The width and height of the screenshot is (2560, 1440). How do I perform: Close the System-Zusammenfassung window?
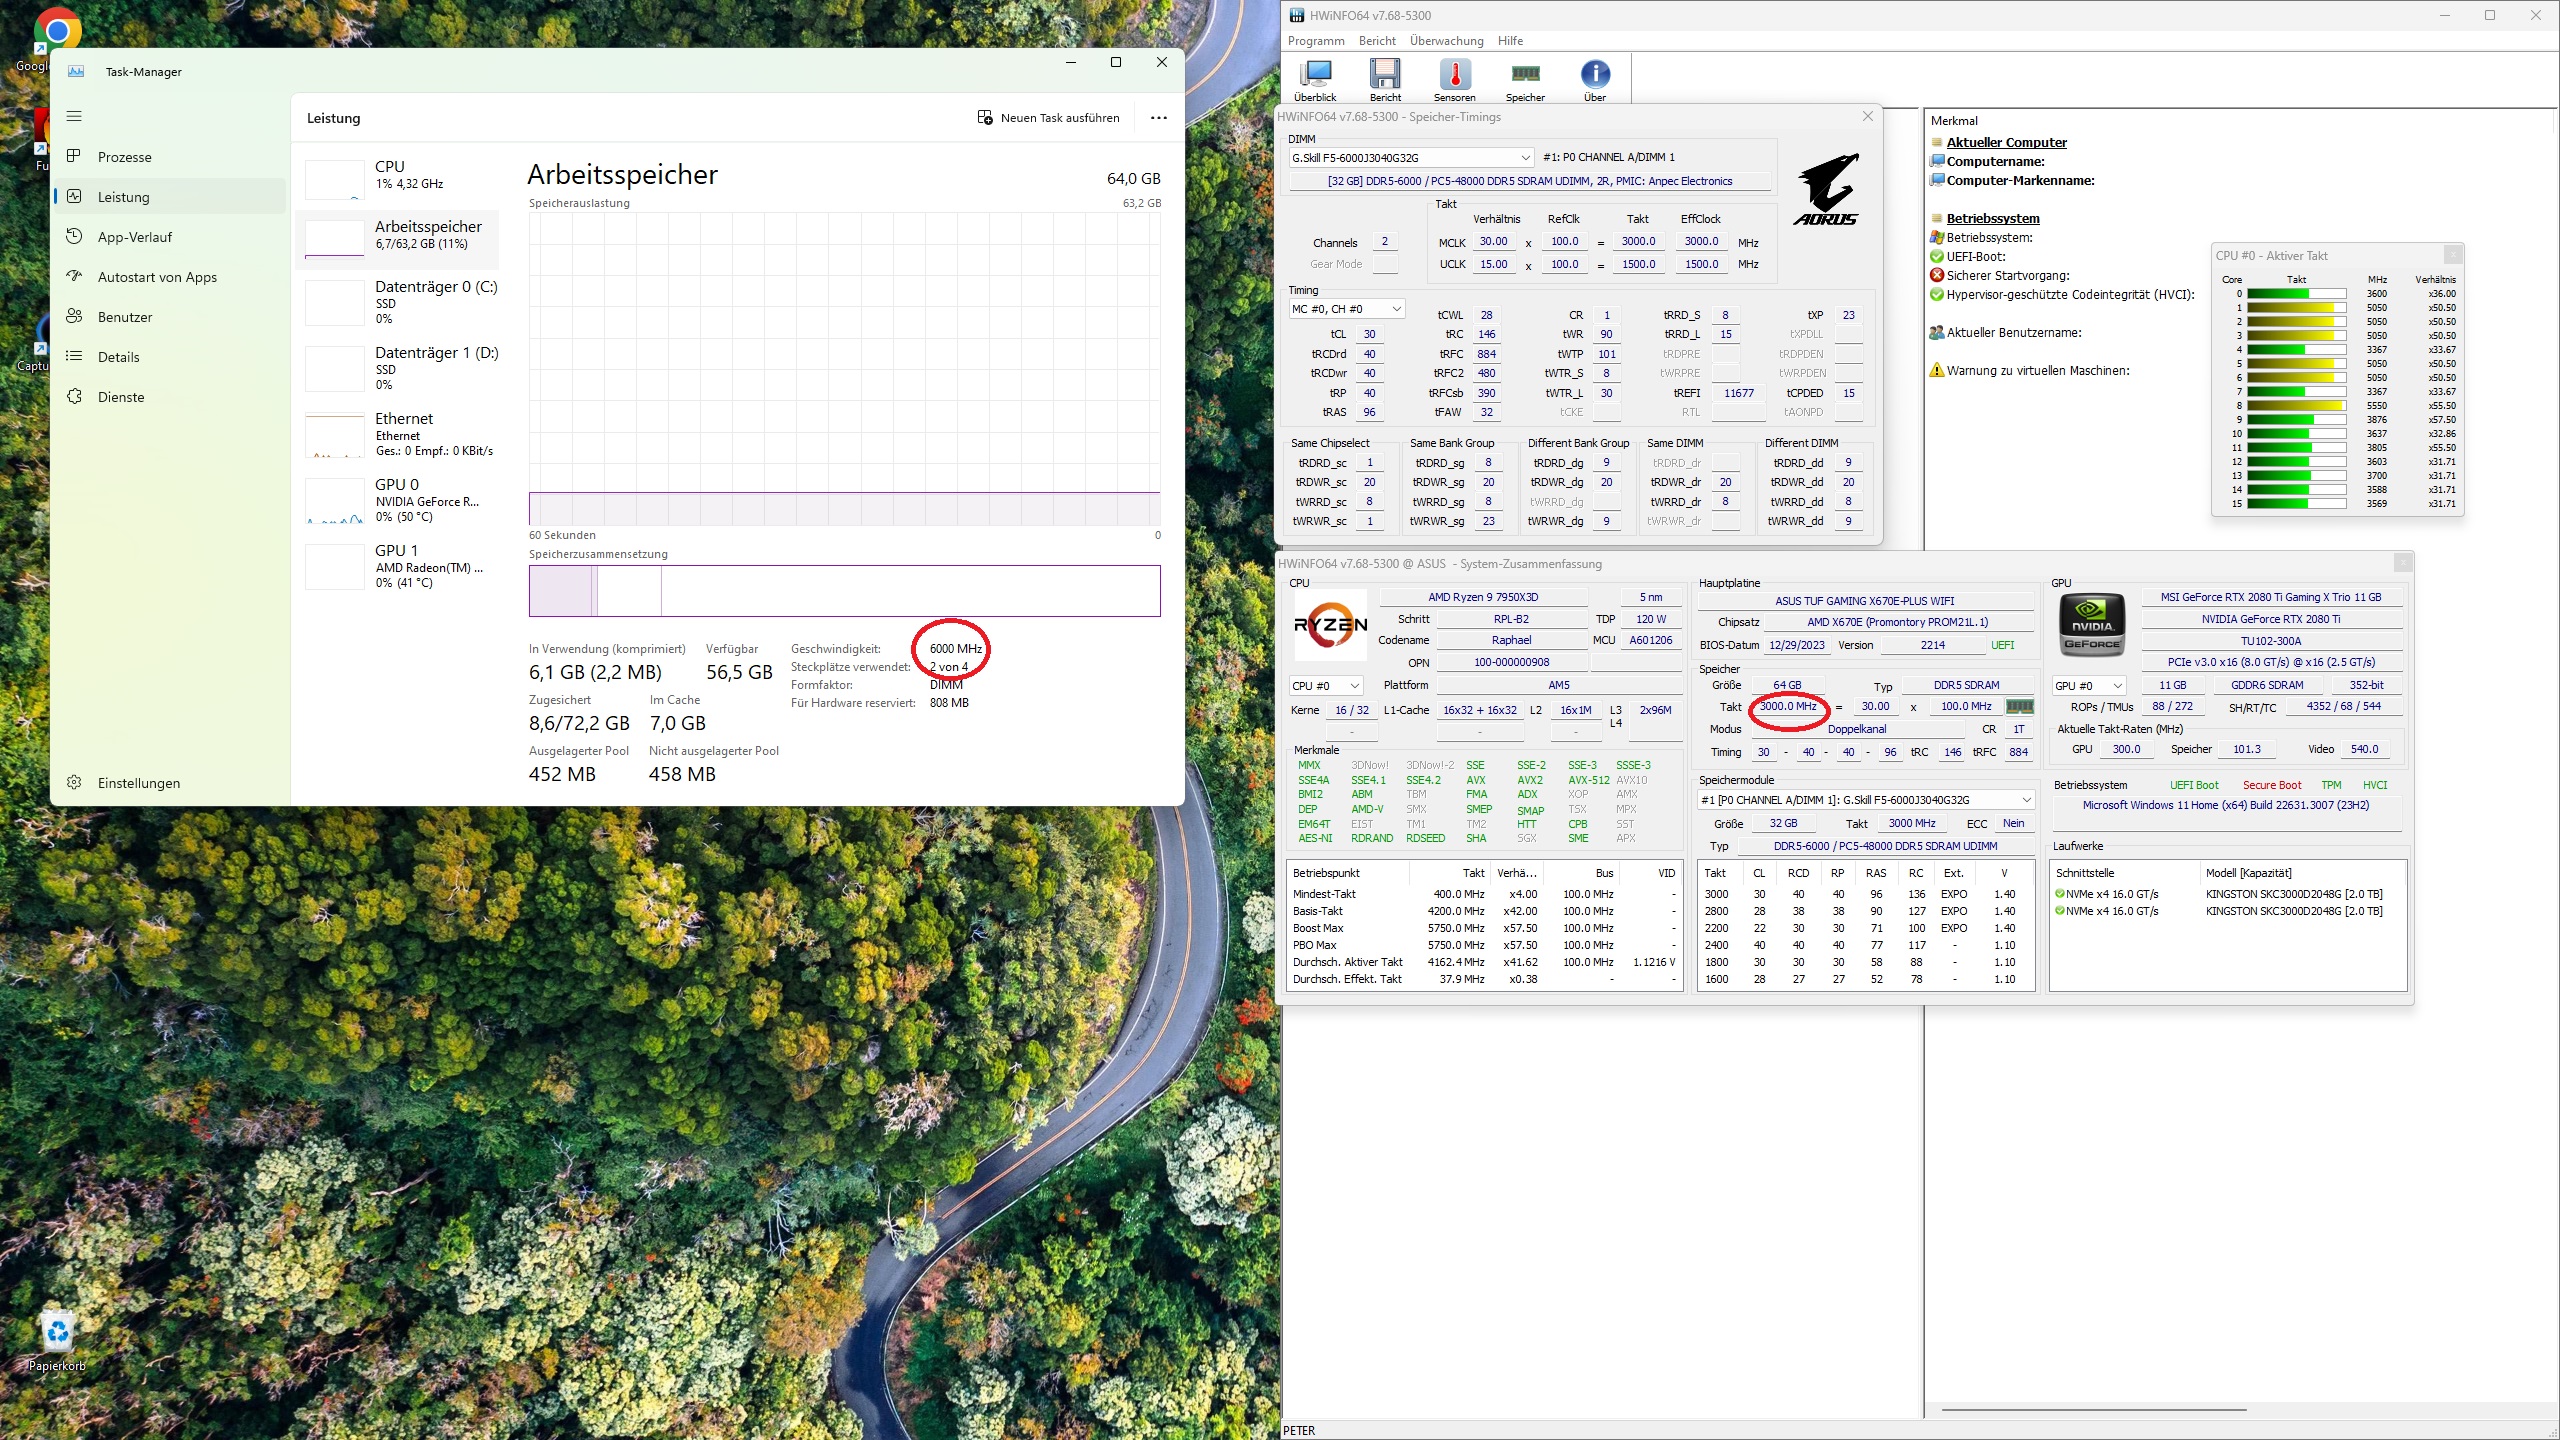coord(2403,564)
